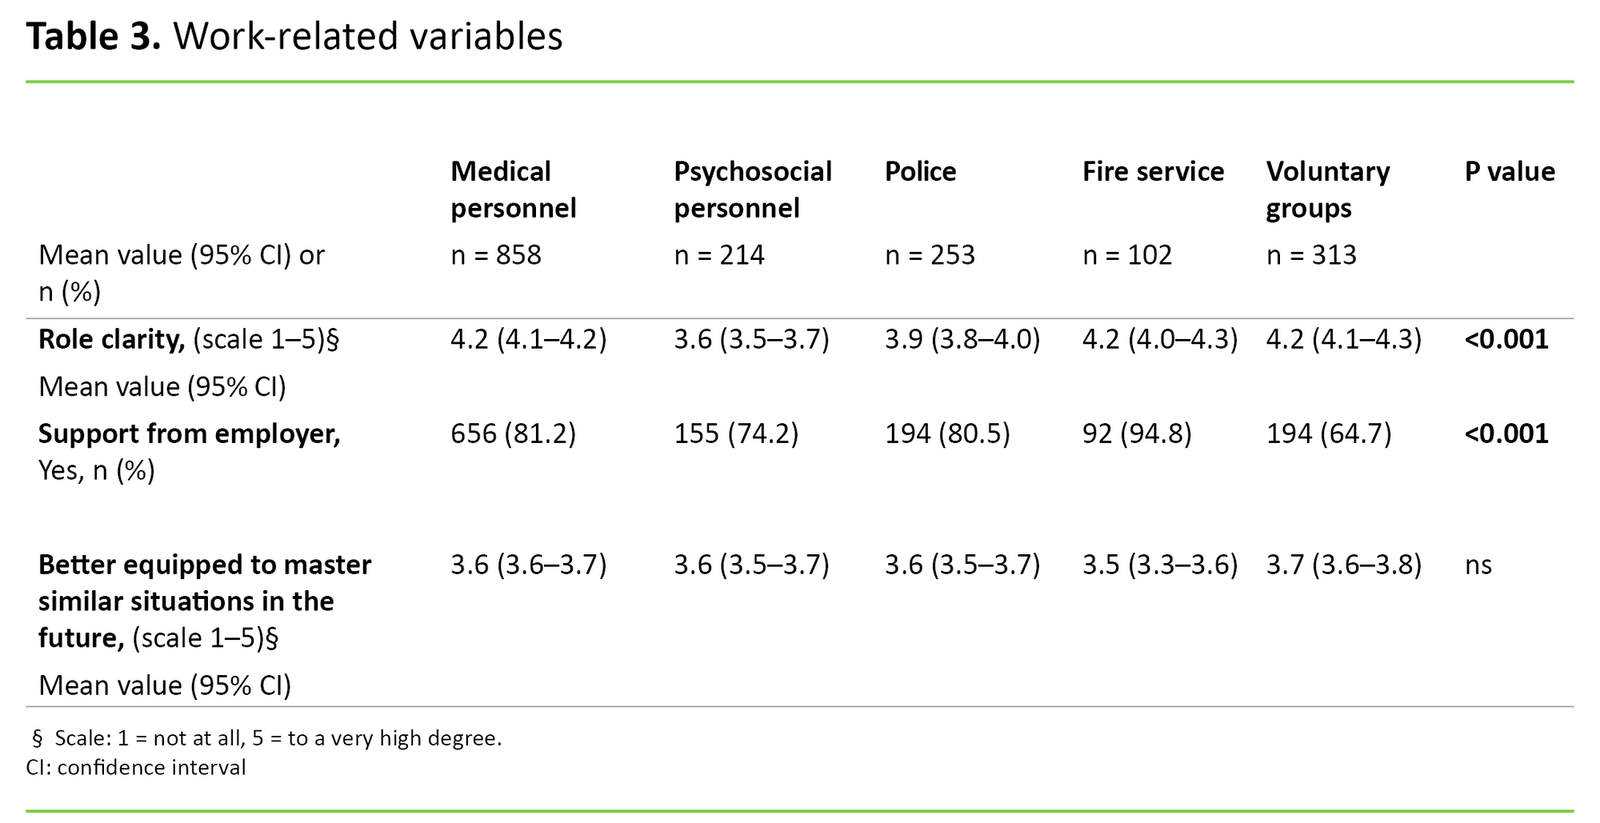Viewport: 1600px width, 823px height.
Task: Click the scale footnote text
Action: coord(267,738)
